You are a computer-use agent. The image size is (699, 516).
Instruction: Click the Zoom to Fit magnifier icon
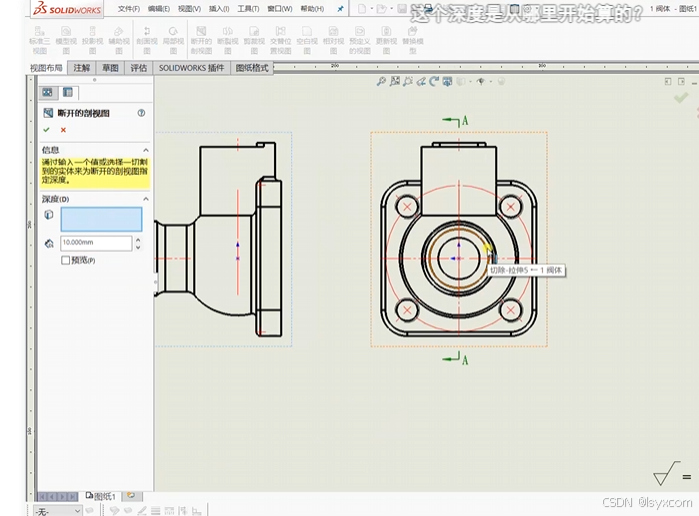(x=381, y=82)
